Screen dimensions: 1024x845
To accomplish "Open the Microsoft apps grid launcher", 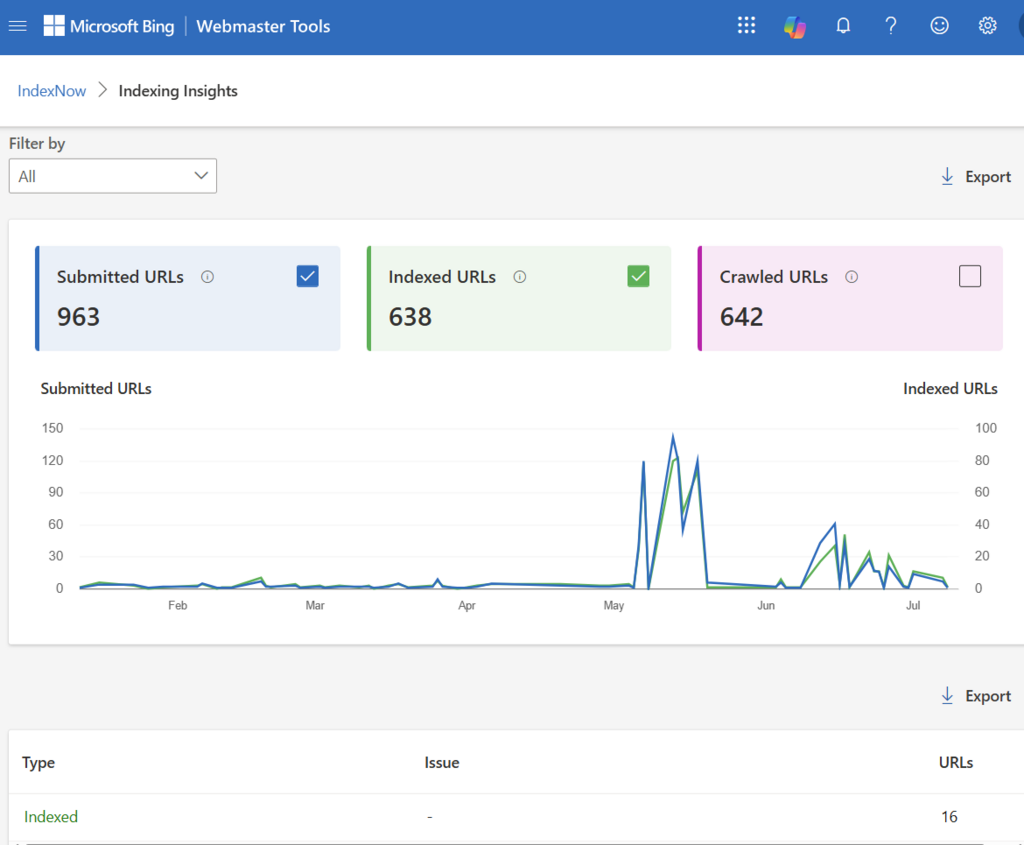I will pyautogui.click(x=746, y=25).
